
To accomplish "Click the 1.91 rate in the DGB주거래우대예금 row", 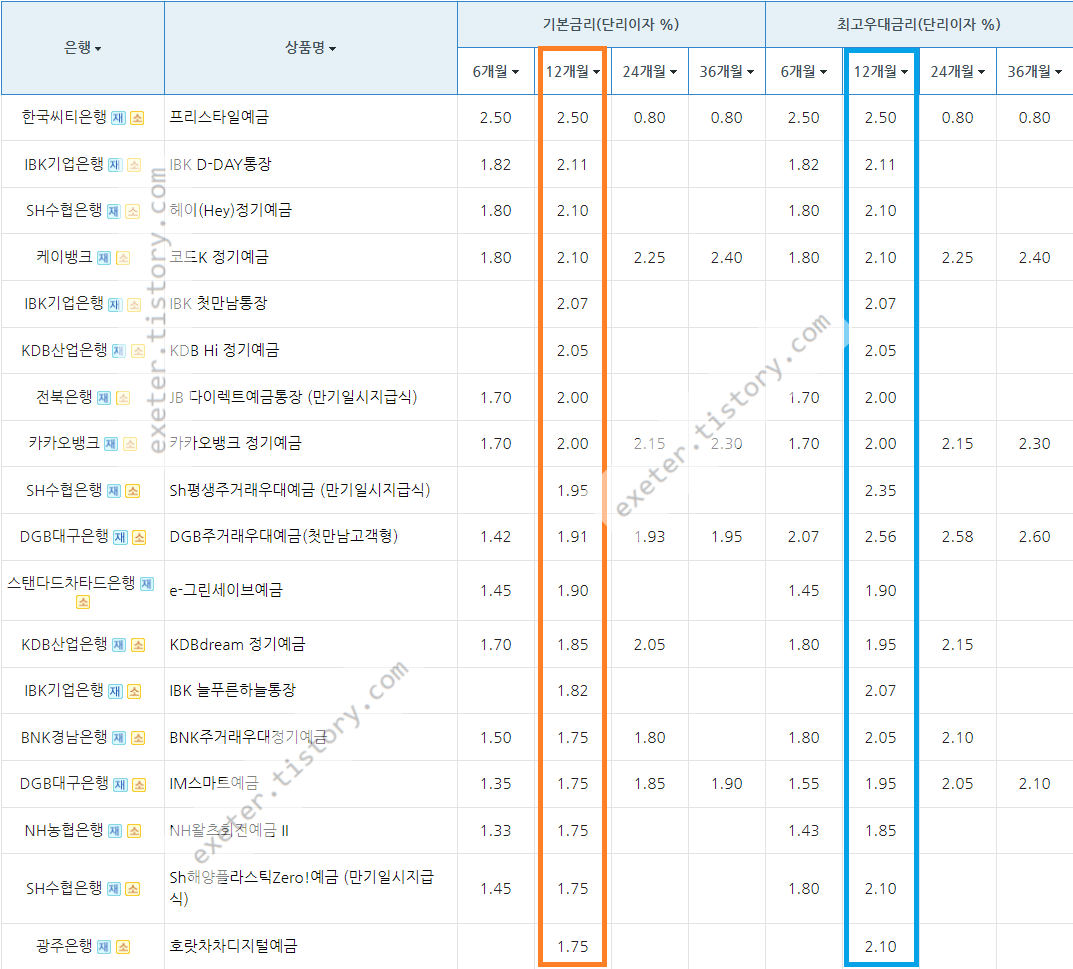I will click(572, 537).
